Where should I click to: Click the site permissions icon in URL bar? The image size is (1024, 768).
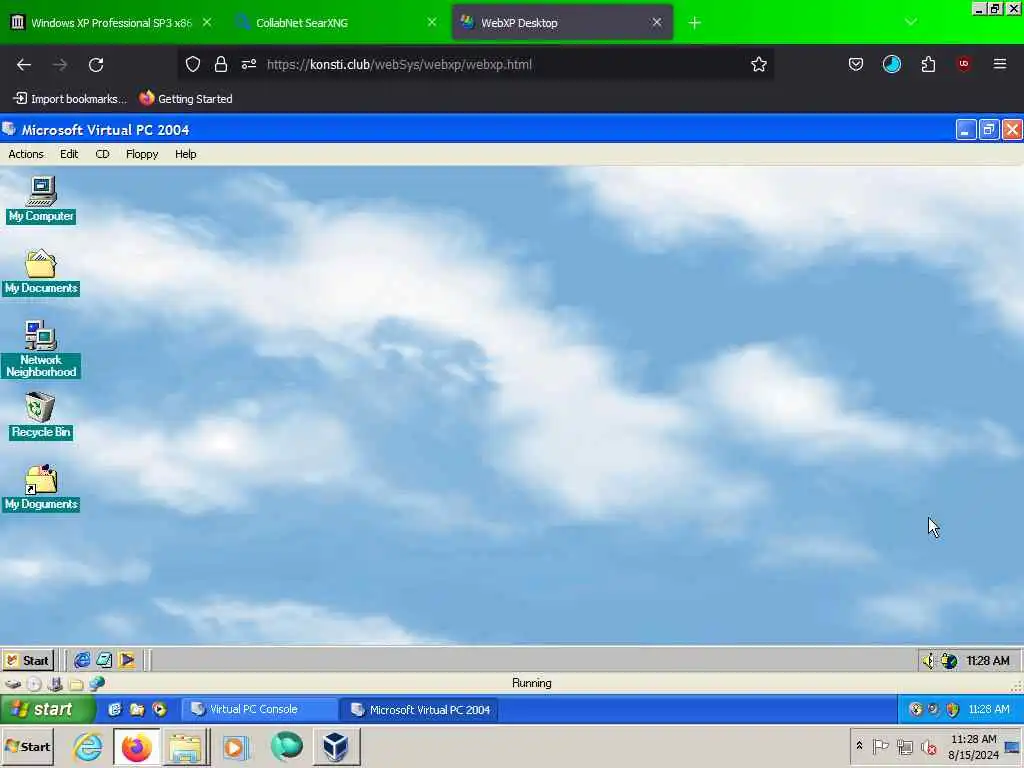[249, 65]
